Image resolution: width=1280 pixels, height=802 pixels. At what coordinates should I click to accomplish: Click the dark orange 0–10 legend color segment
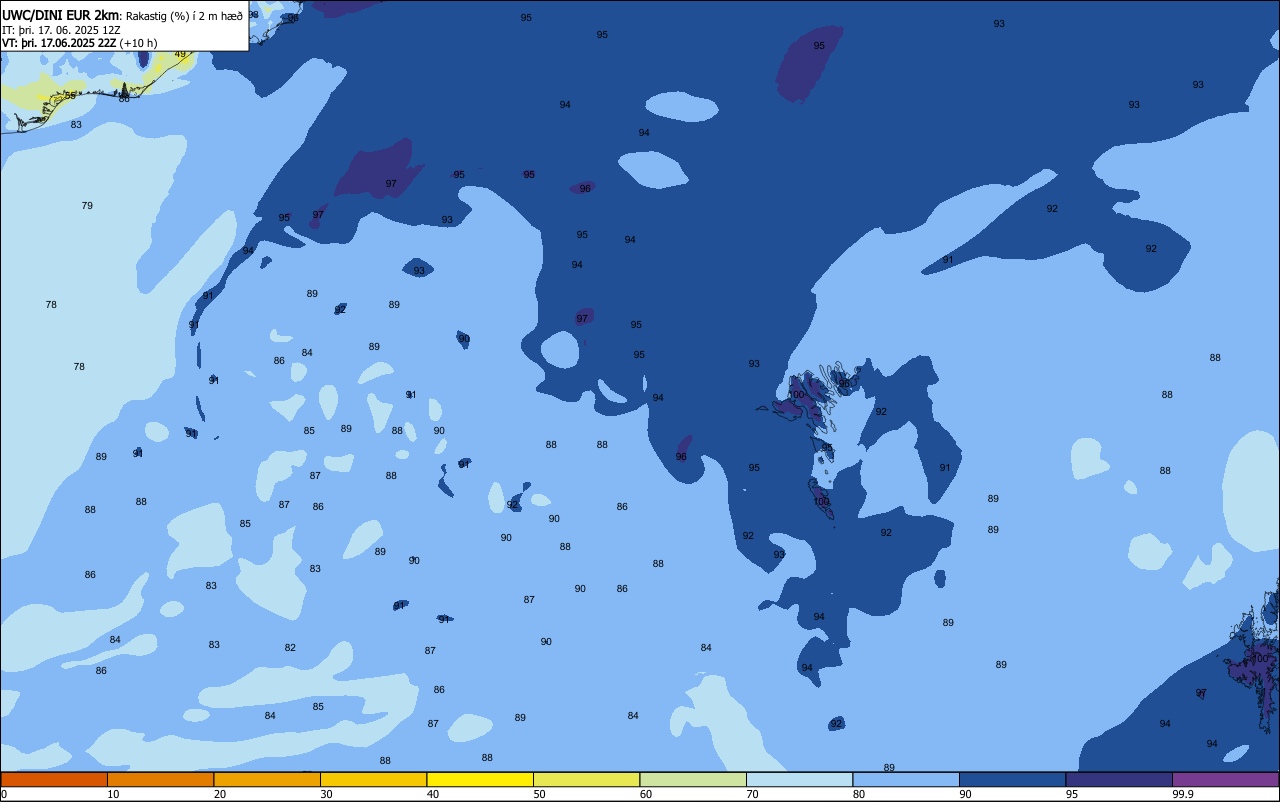(x=54, y=779)
